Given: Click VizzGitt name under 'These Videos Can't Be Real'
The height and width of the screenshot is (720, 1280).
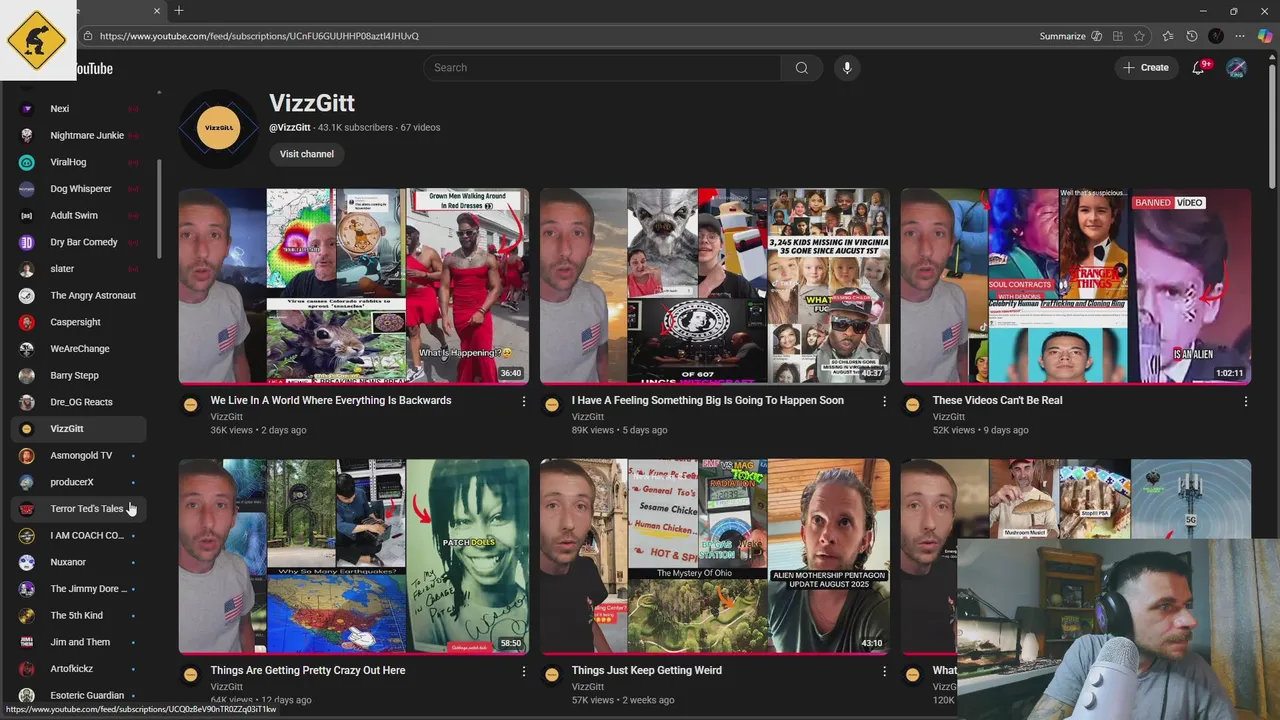Looking at the screenshot, I should (949, 417).
